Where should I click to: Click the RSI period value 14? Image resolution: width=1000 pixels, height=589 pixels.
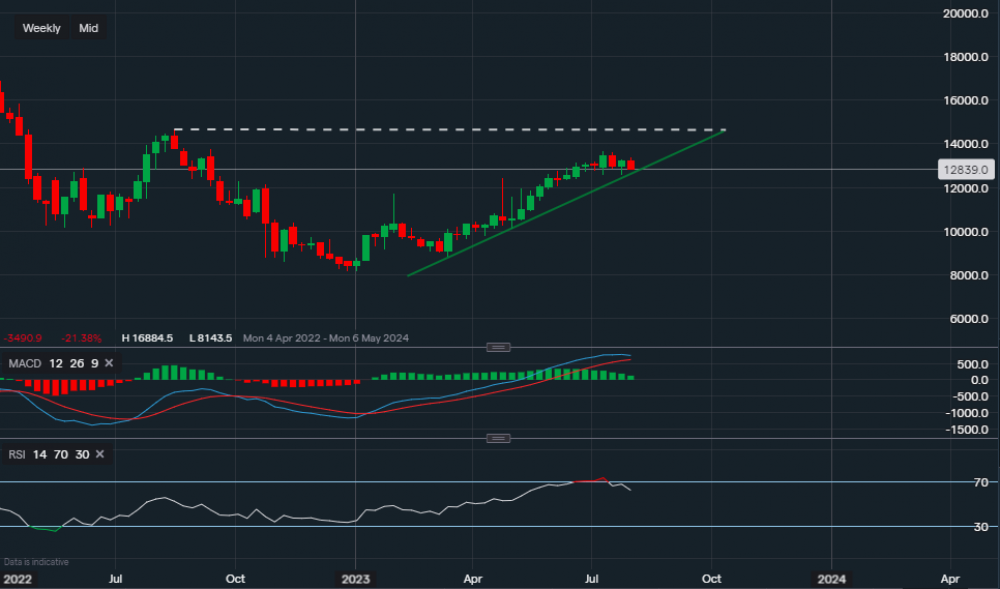click(x=39, y=454)
